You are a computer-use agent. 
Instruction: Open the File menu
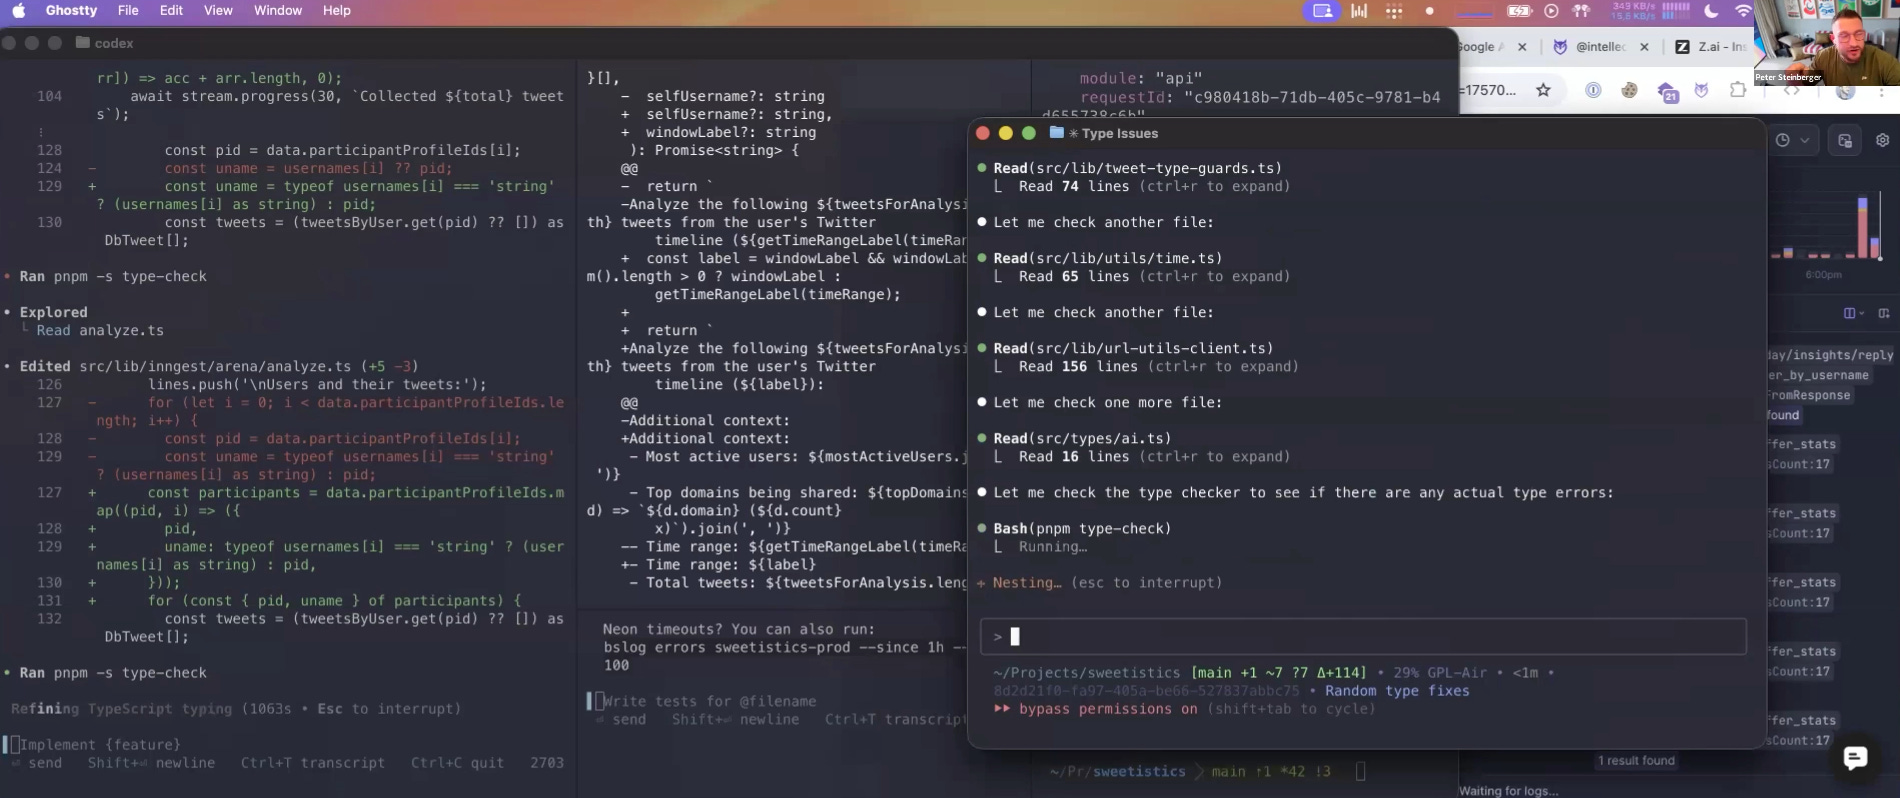128,11
